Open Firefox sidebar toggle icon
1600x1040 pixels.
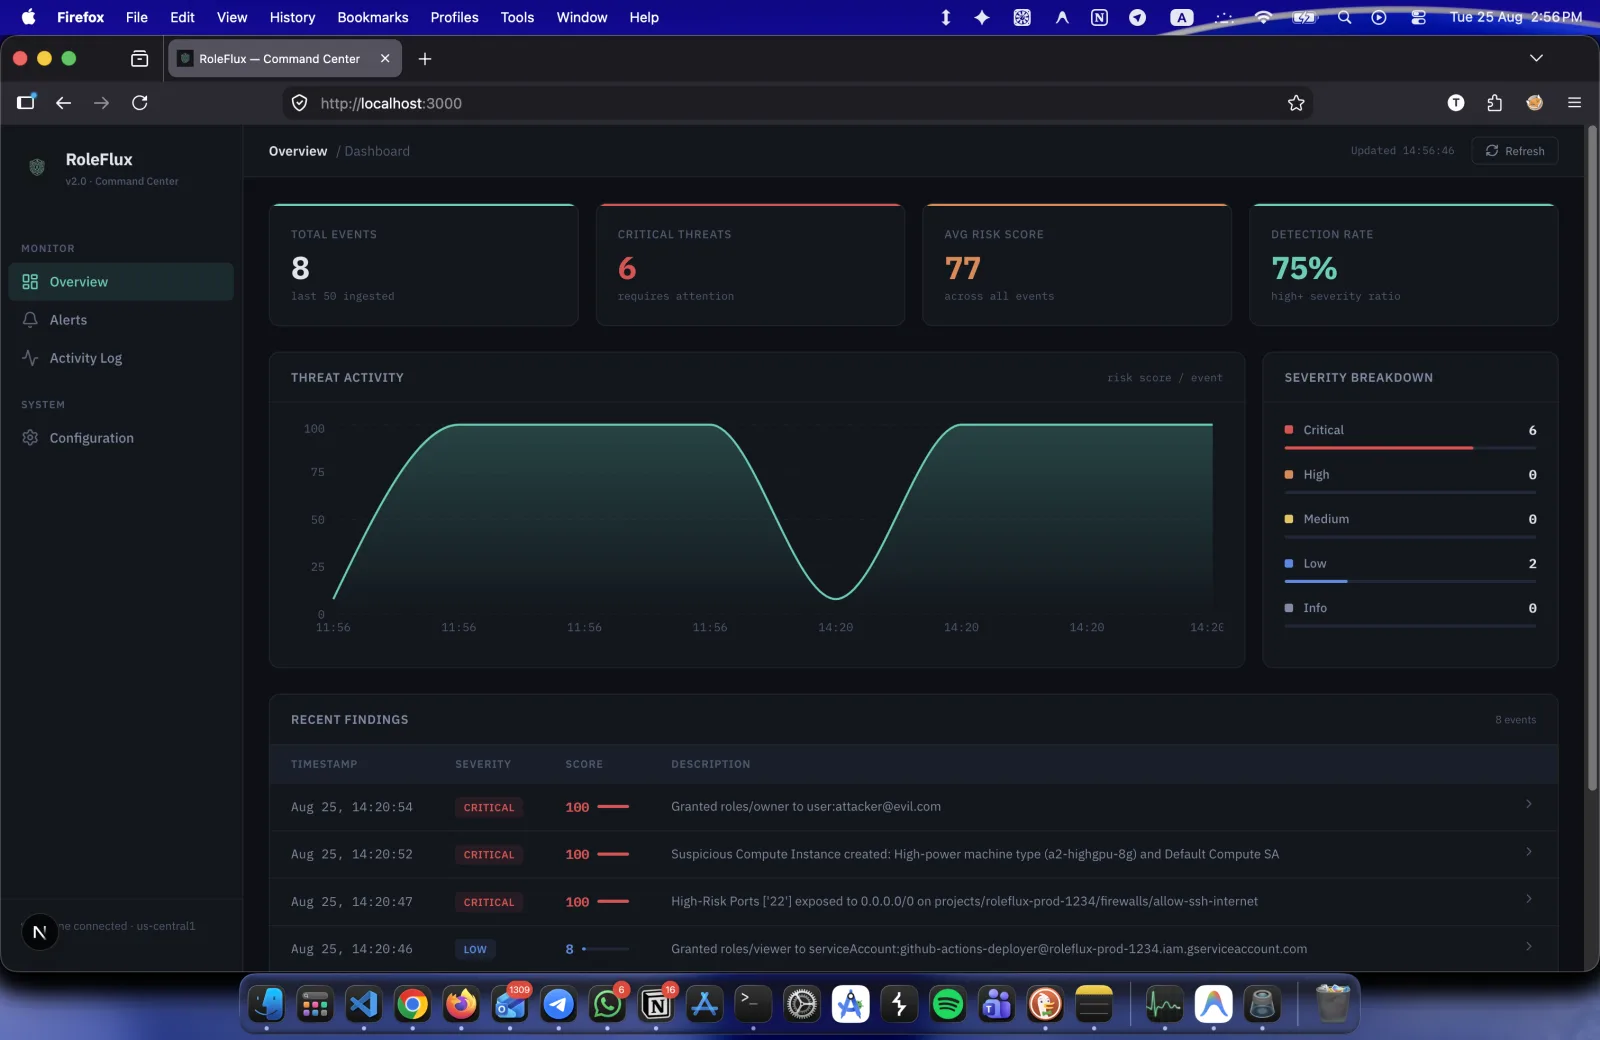coord(26,102)
